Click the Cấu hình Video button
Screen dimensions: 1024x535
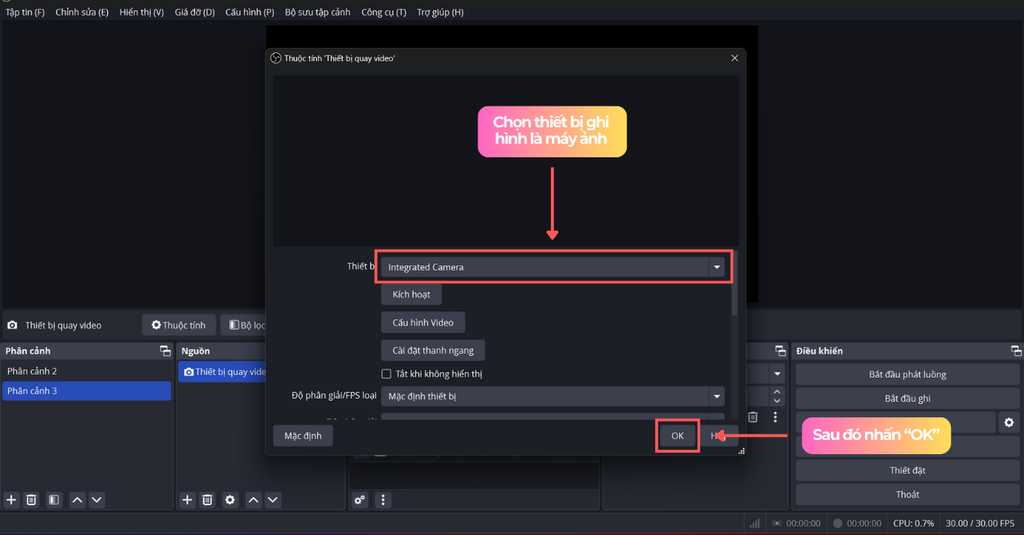click(x=423, y=323)
